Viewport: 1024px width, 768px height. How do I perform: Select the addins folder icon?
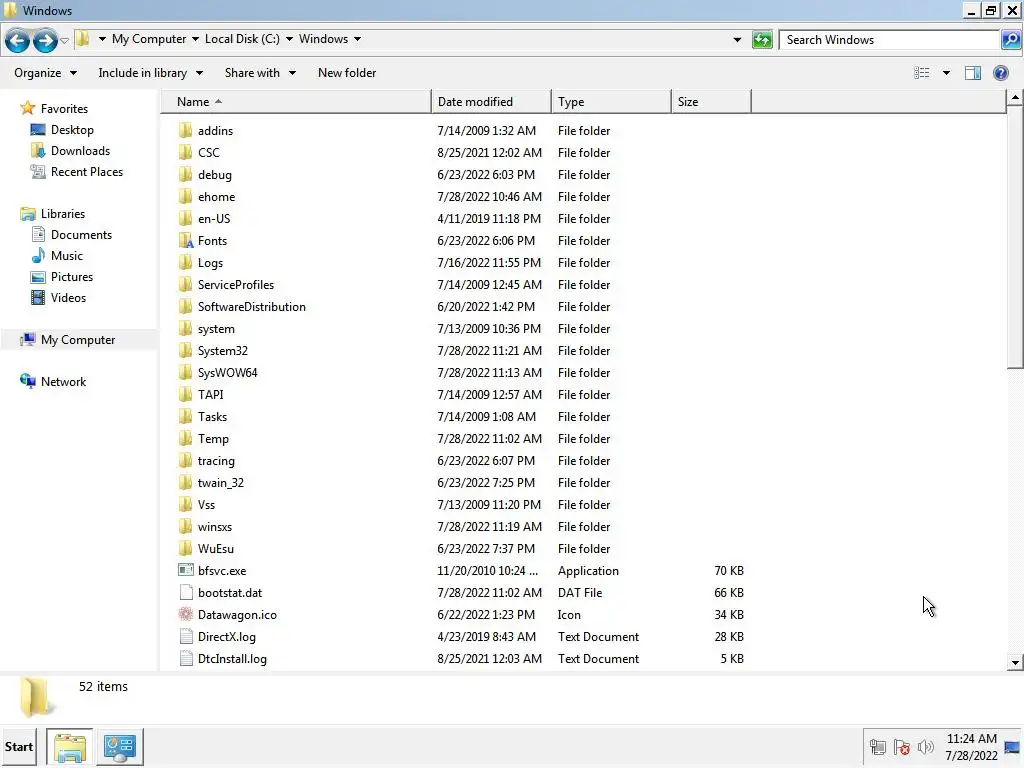coord(185,131)
